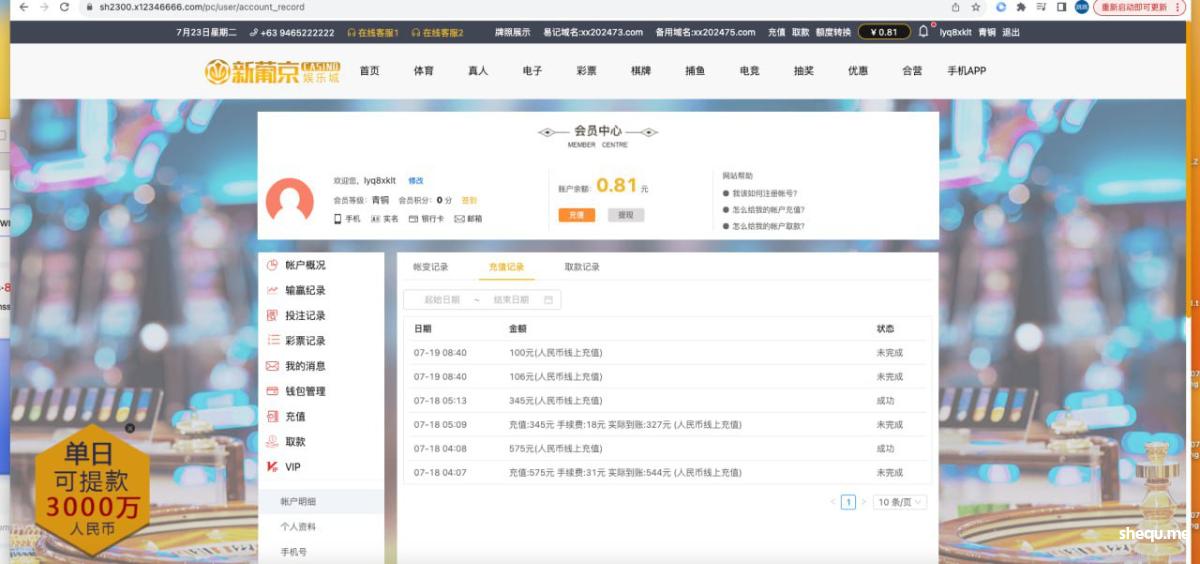1200x564 pixels.
Task: Click the 输赢纪录 trend line icon
Action: tap(272, 291)
